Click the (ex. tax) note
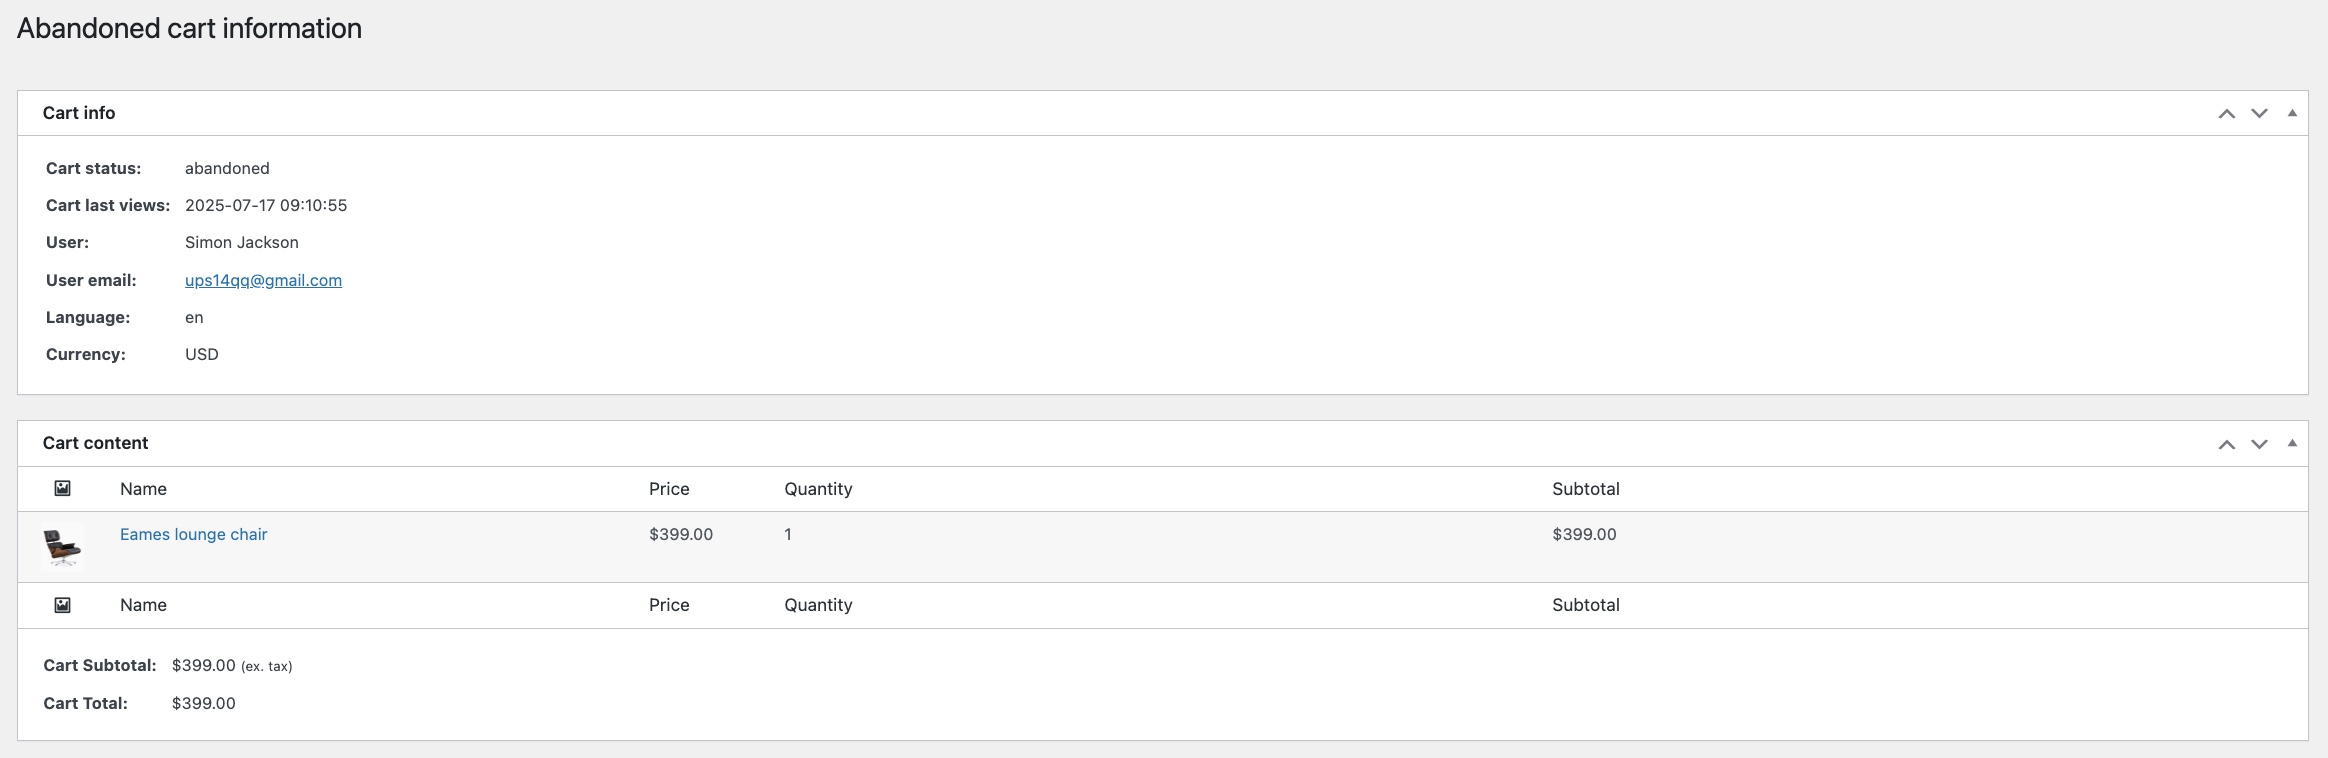 pyautogui.click(x=267, y=666)
